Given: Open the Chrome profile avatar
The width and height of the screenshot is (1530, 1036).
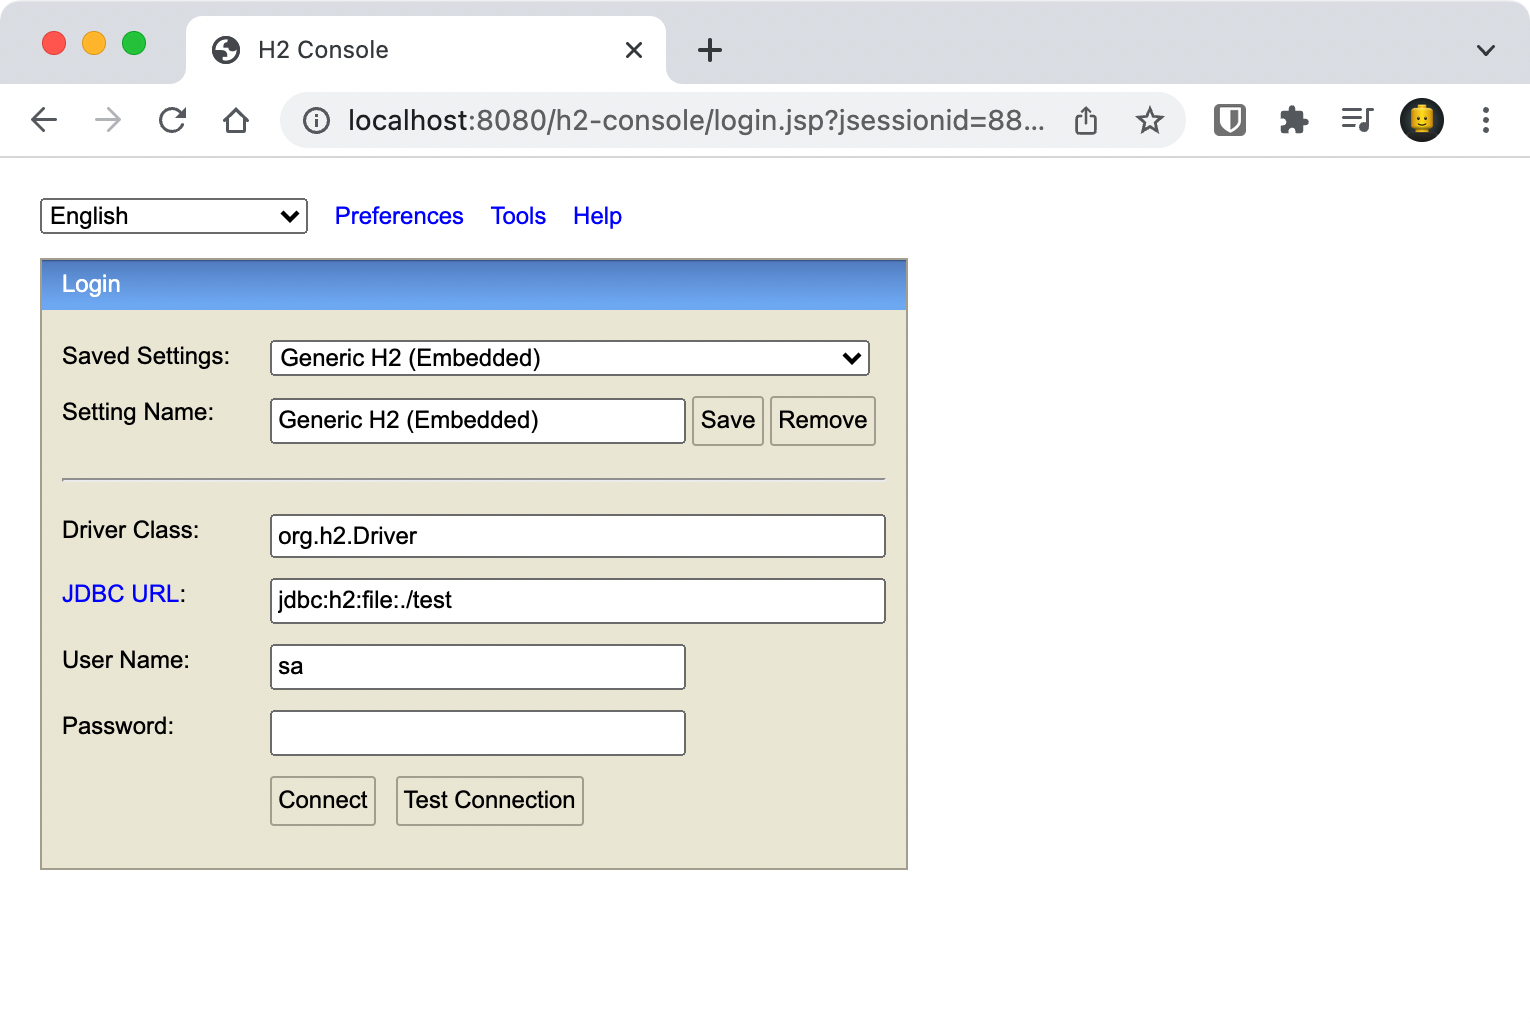Looking at the screenshot, I should (x=1421, y=121).
